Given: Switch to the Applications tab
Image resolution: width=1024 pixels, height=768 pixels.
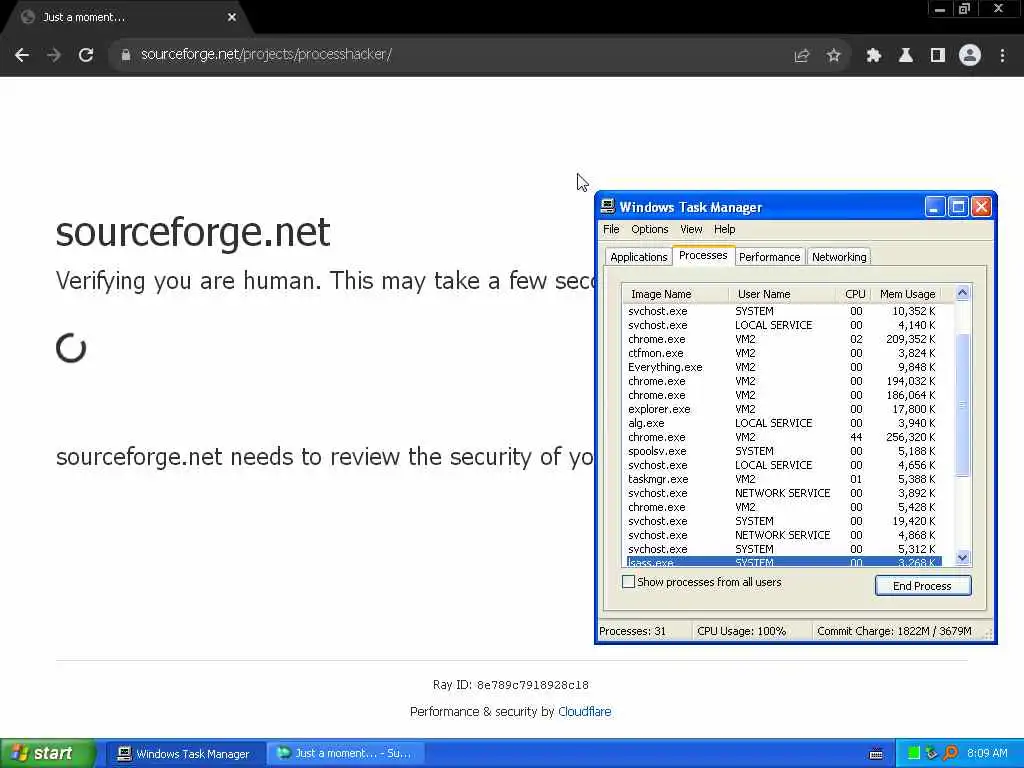Looking at the screenshot, I should pos(638,257).
